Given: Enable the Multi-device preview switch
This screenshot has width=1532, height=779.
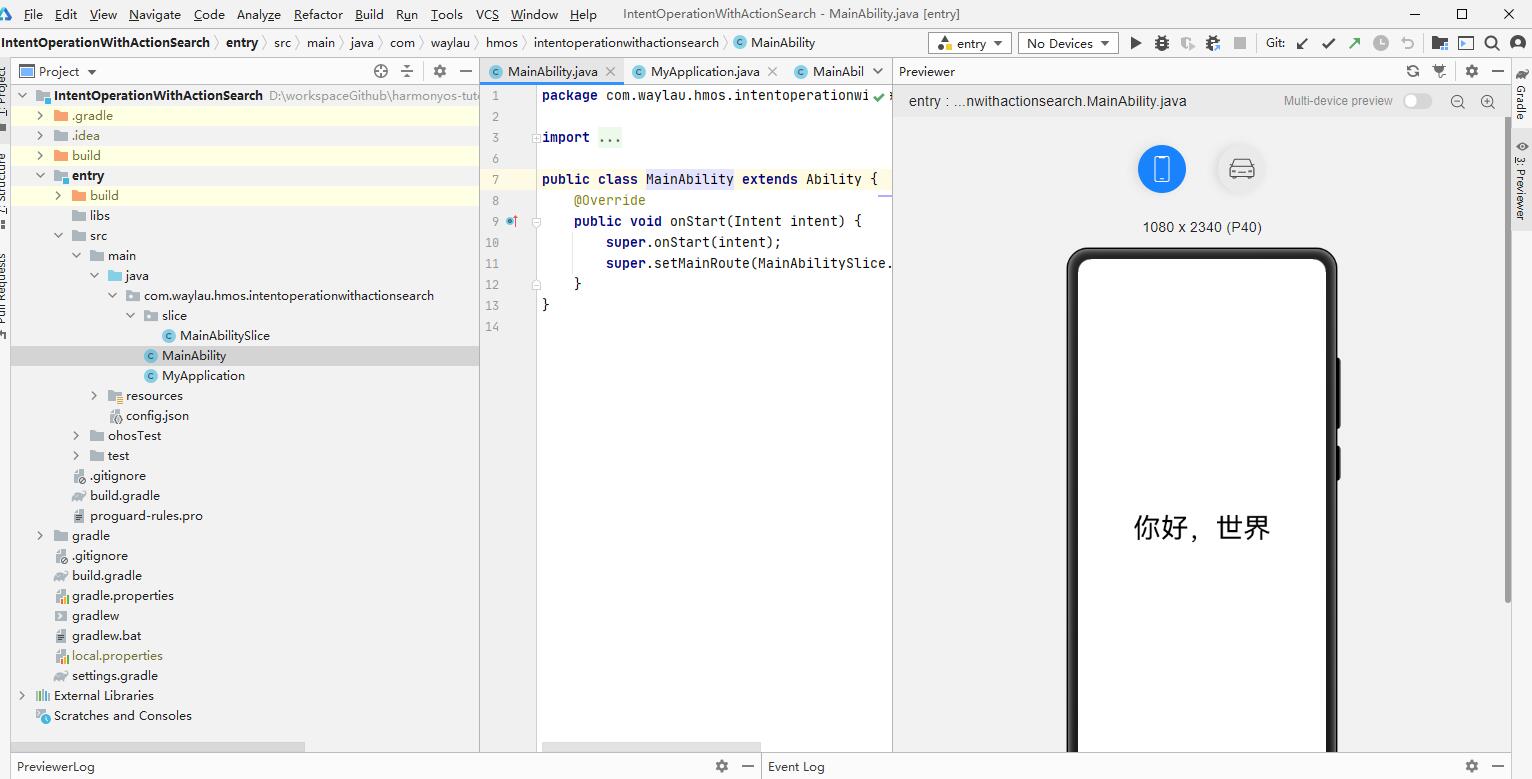Looking at the screenshot, I should [x=1417, y=101].
